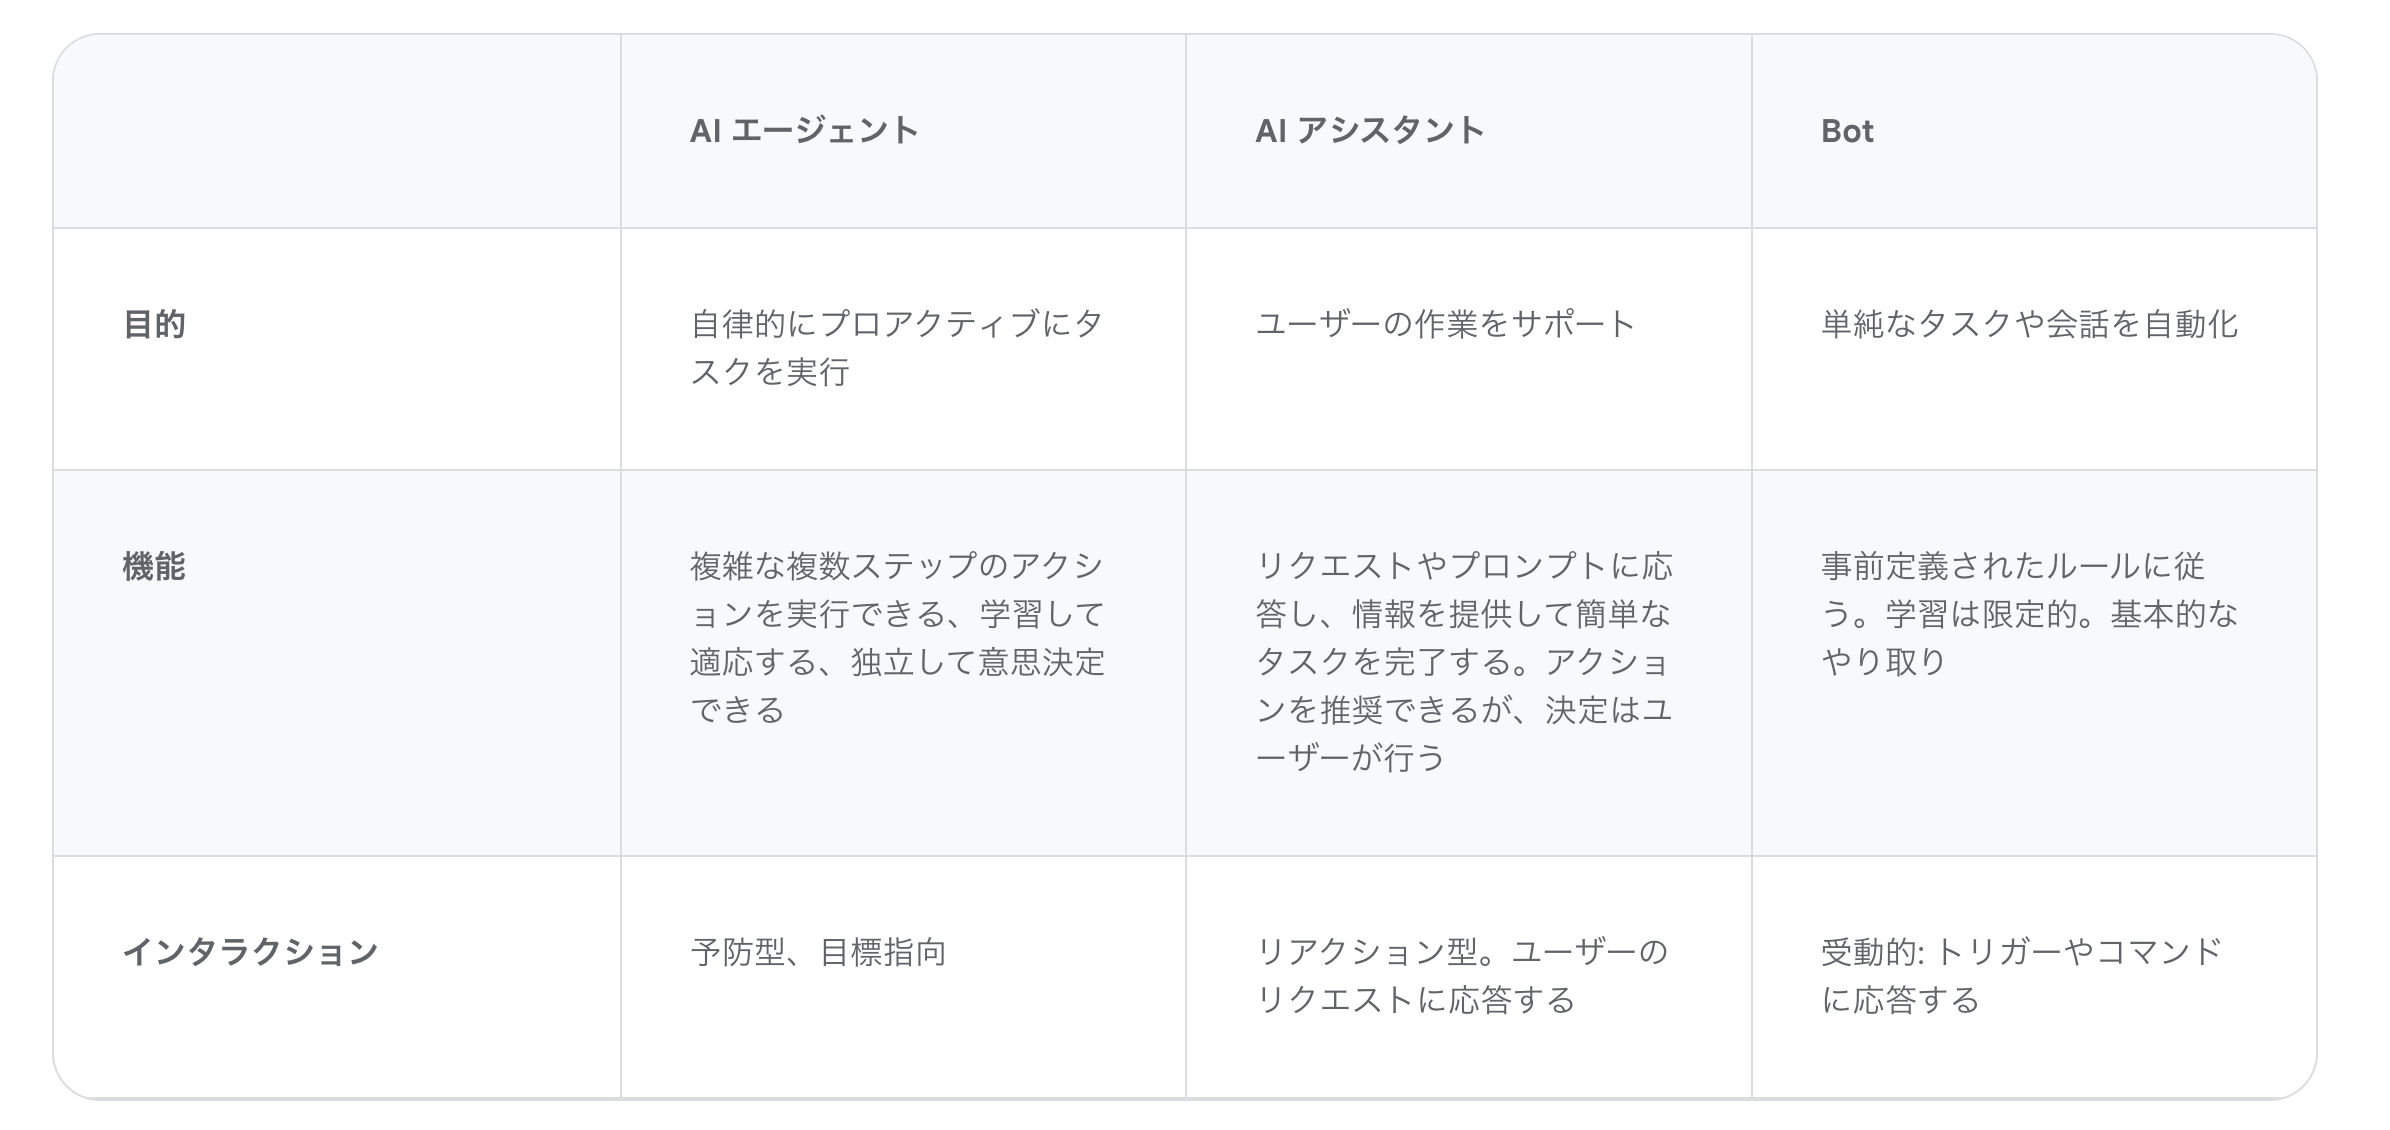Click the text 決定はユーザーが行う
The height and width of the screenshot is (1130, 2390).
pos(1464,734)
